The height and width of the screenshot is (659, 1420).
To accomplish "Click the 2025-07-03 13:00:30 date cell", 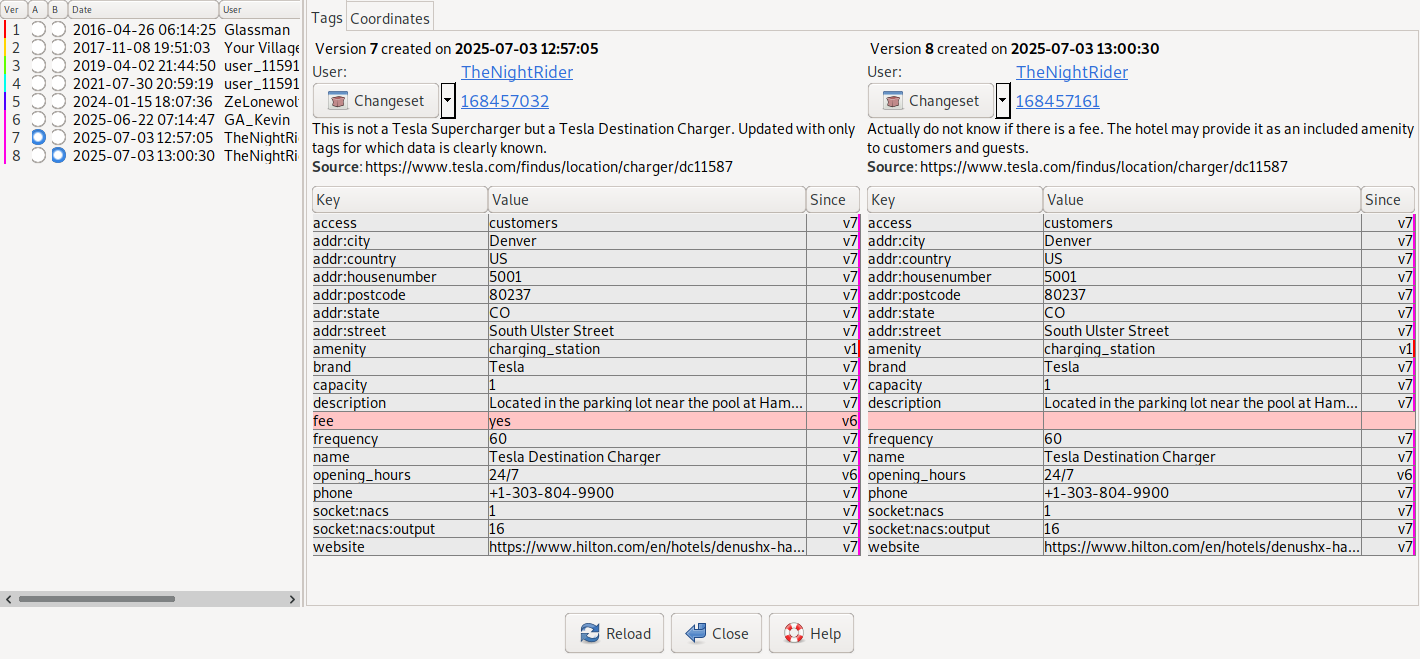I will pos(144,156).
